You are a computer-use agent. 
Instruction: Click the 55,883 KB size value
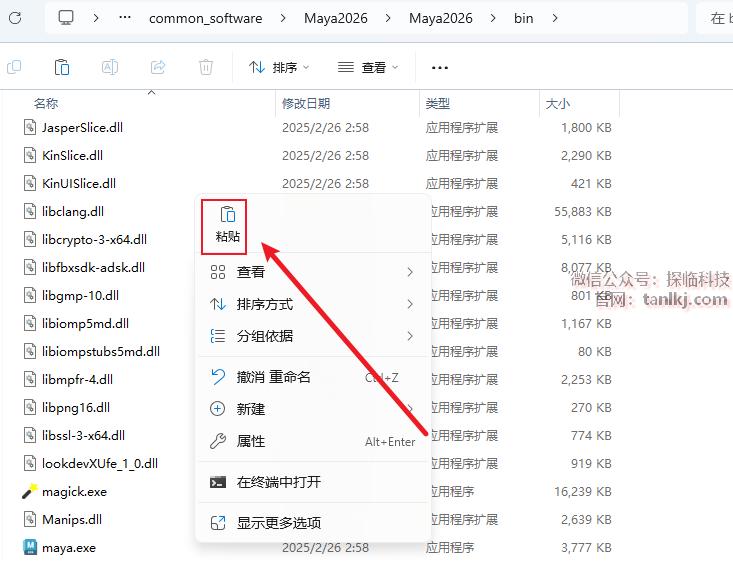pos(583,211)
